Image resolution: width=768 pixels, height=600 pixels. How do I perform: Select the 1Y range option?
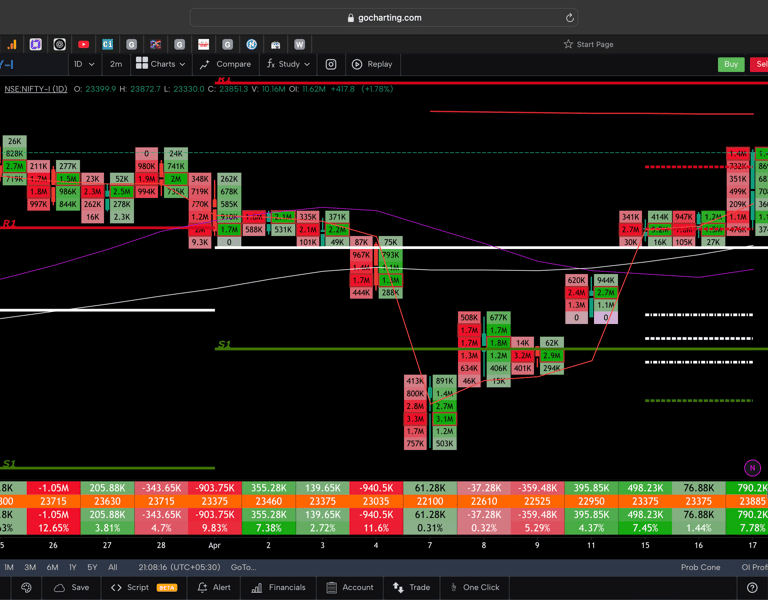(x=72, y=567)
